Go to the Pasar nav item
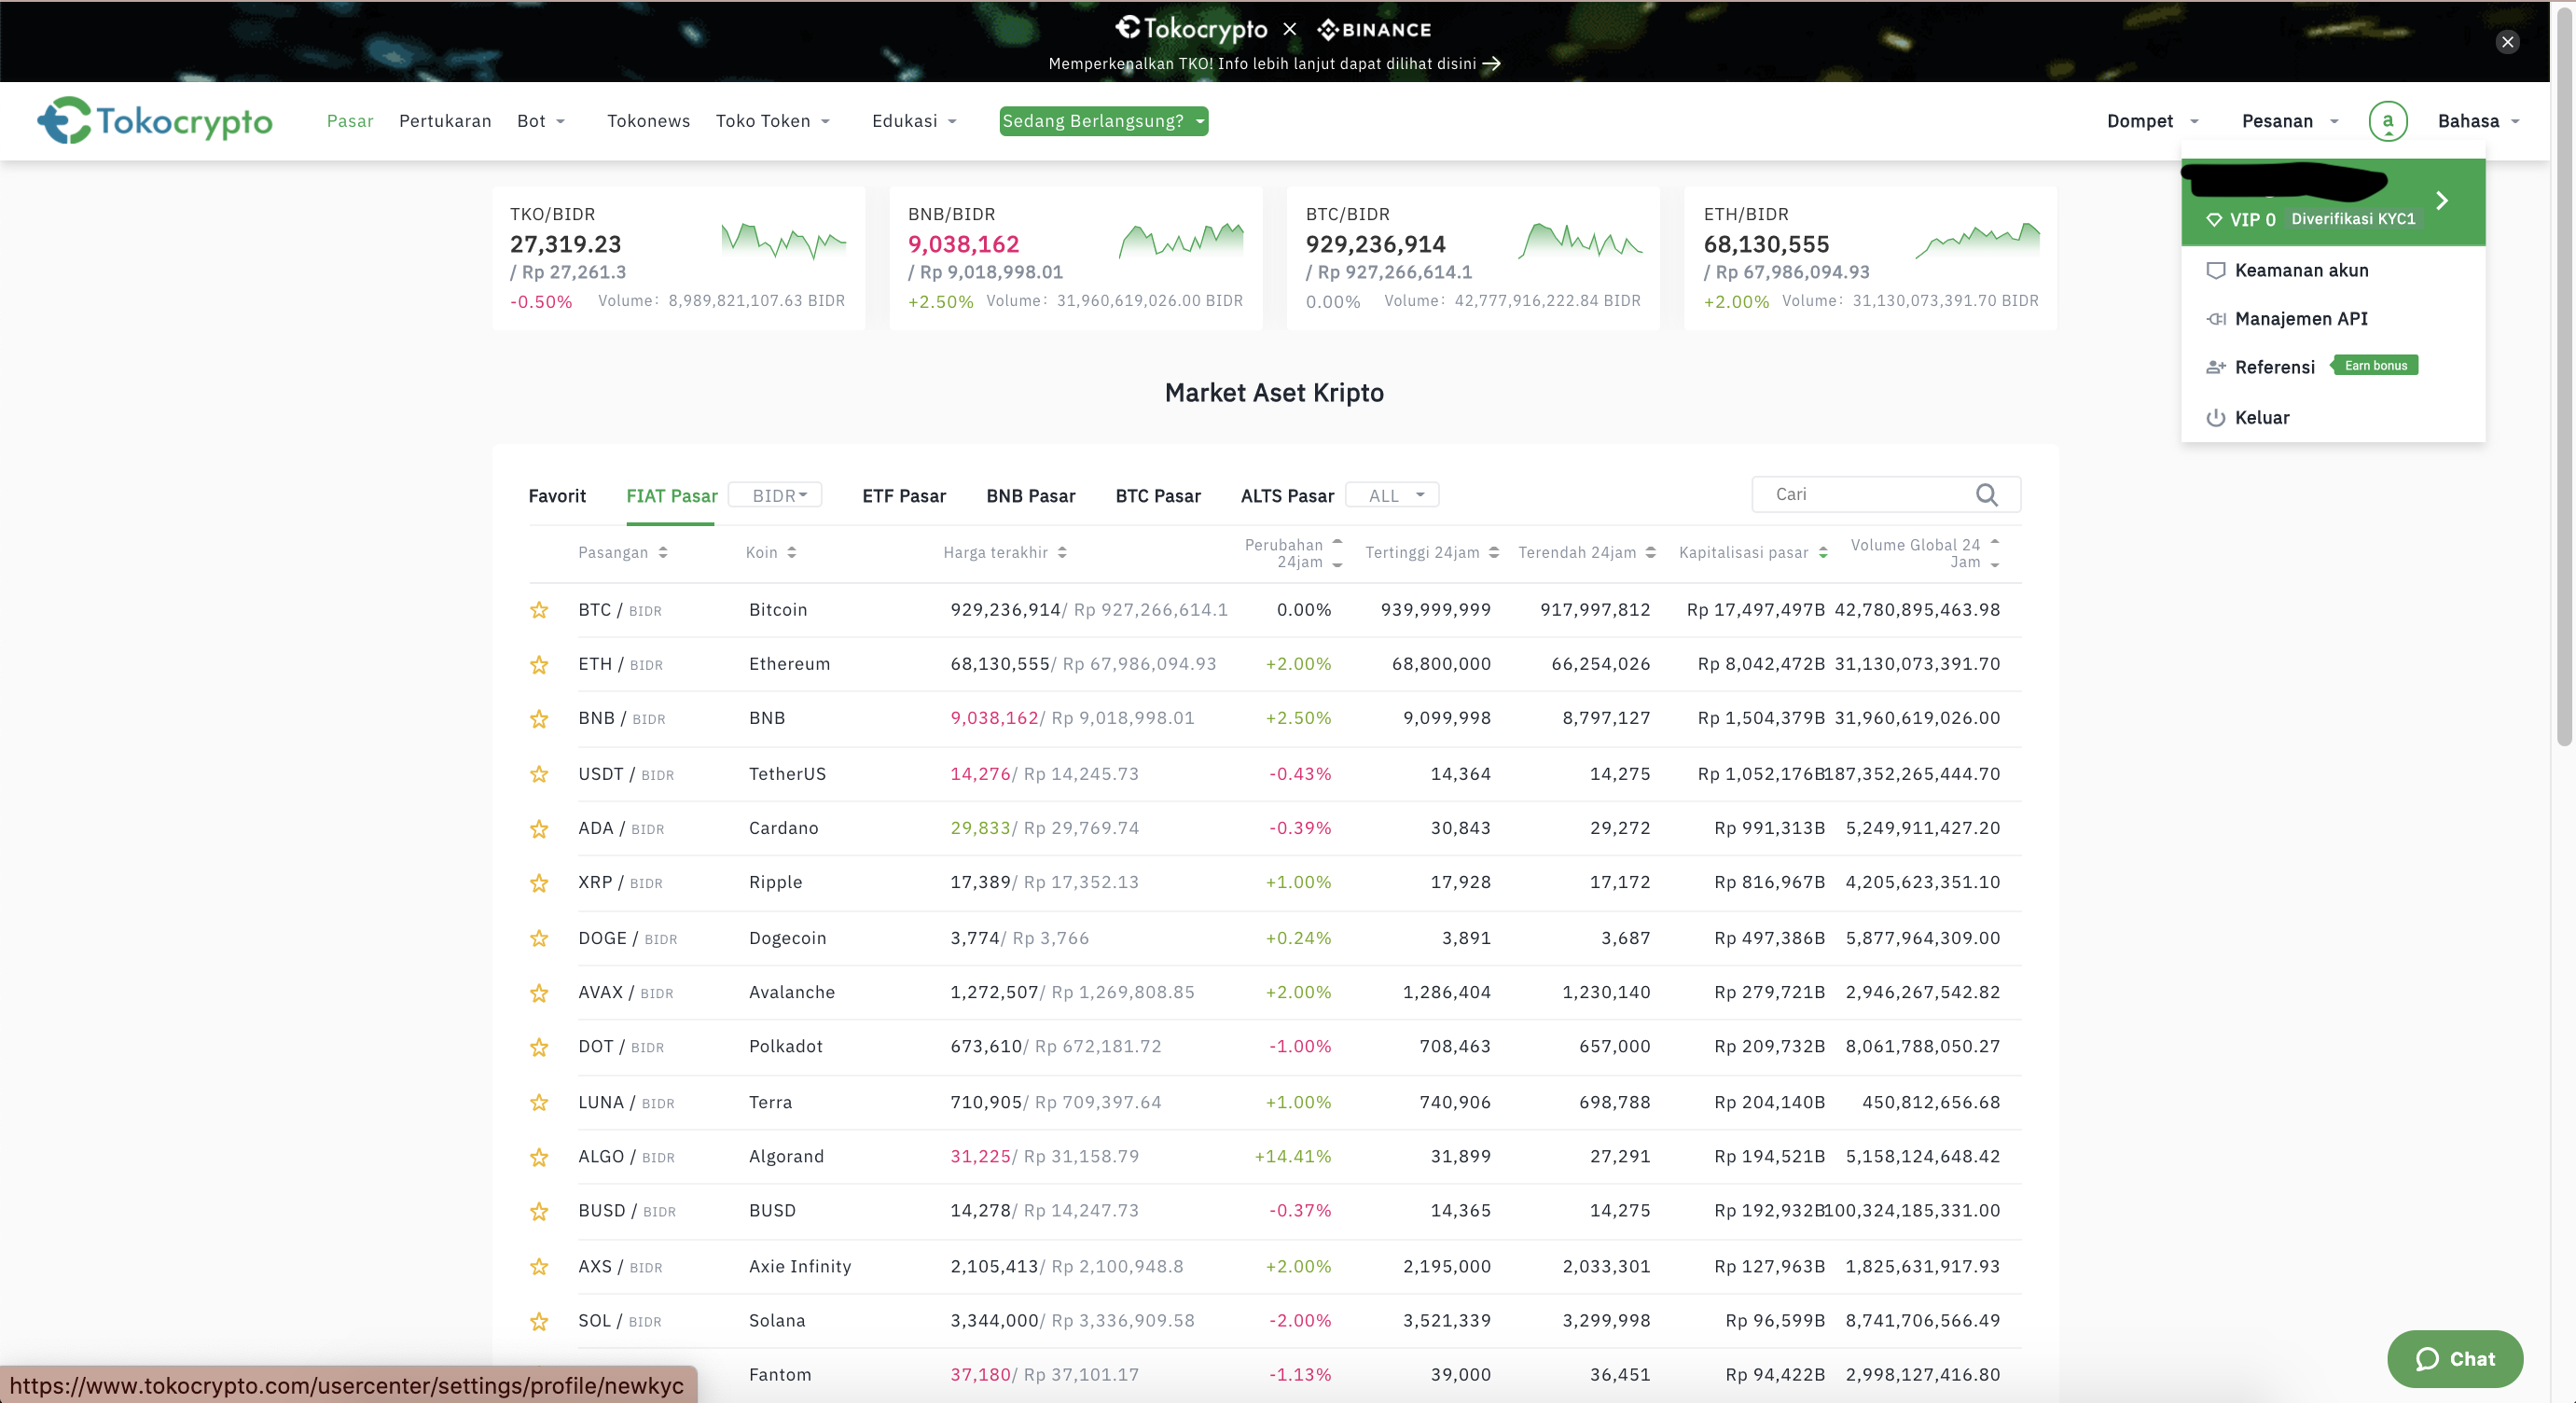Image resolution: width=2576 pixels, height=1403 pixels. point(349,121)
